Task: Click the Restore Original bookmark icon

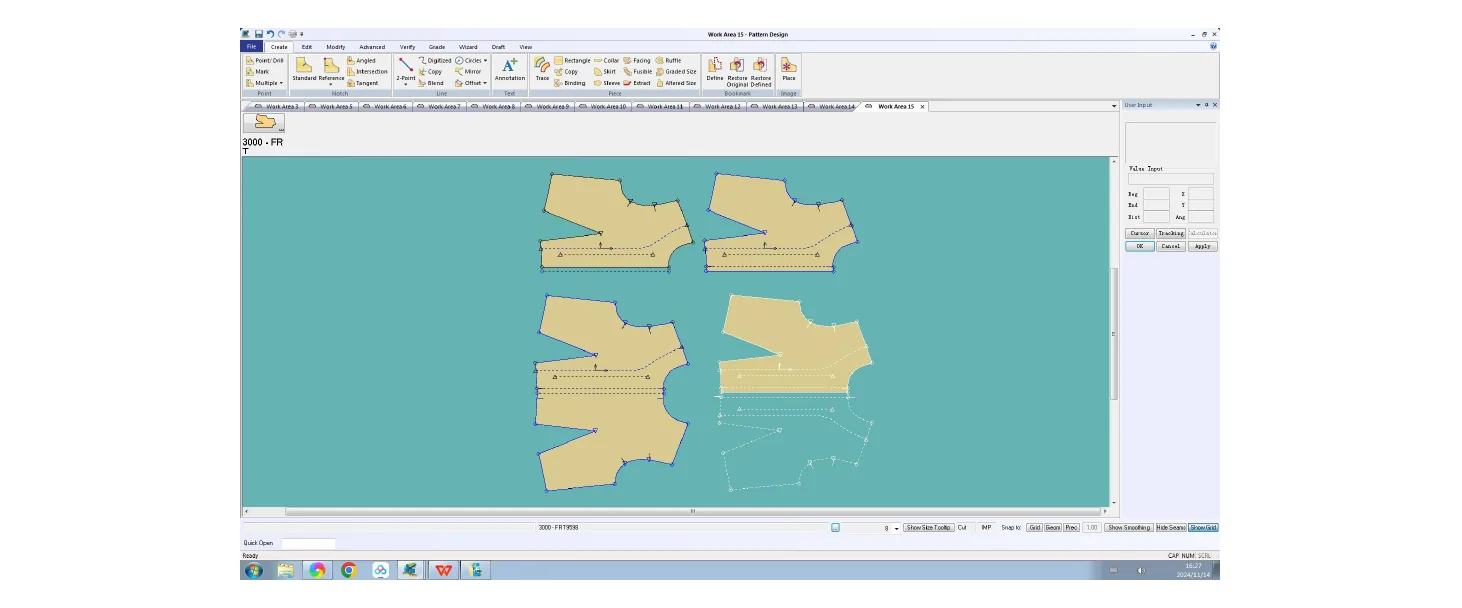Action: (x=737, y=72)
